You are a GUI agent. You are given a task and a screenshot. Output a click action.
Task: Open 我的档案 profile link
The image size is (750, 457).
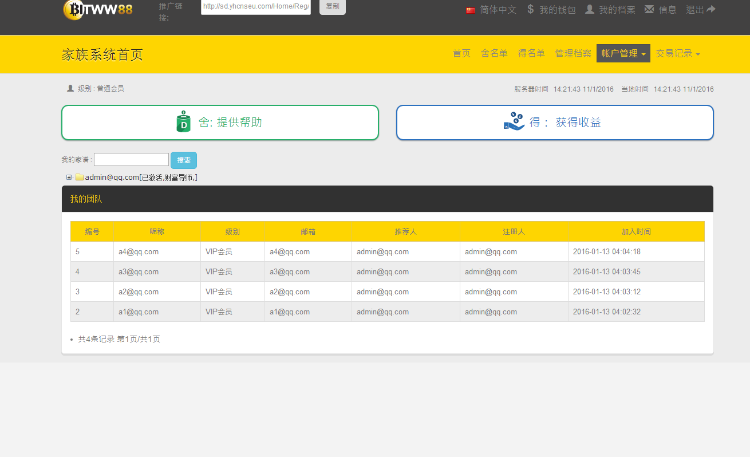point(617,10)
